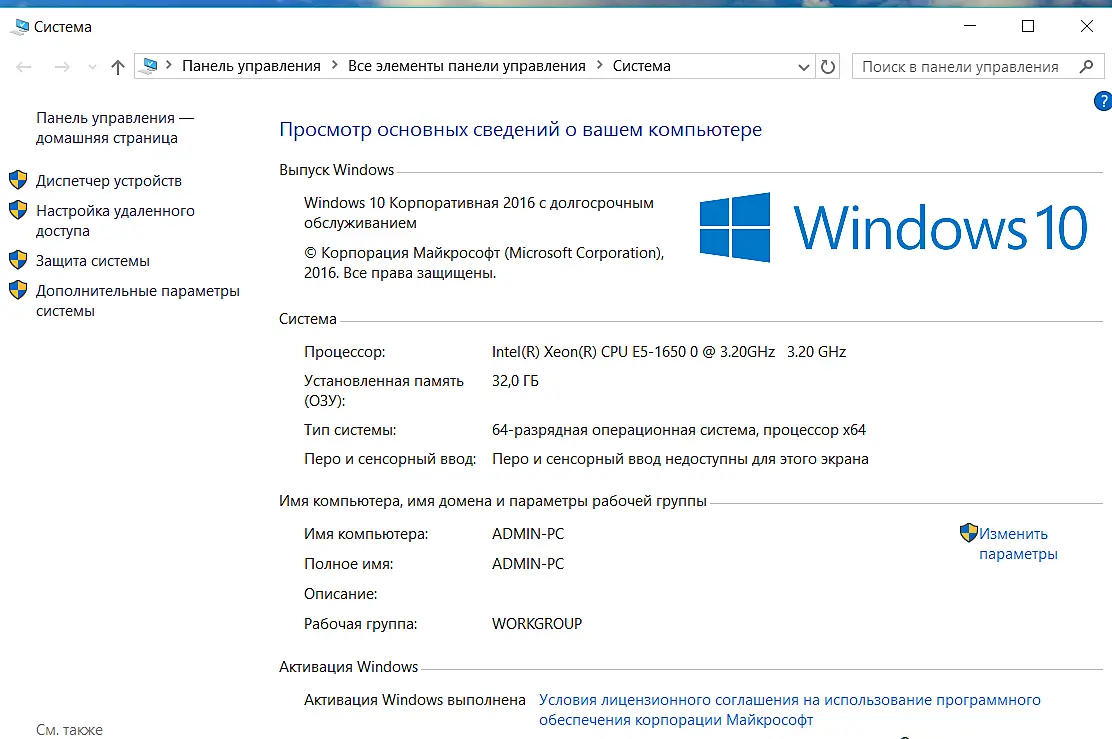Click heading Просмотр основных сведений о вашем компьютере
Screen dimensions: 1112x739
click(x=521, y=130)
